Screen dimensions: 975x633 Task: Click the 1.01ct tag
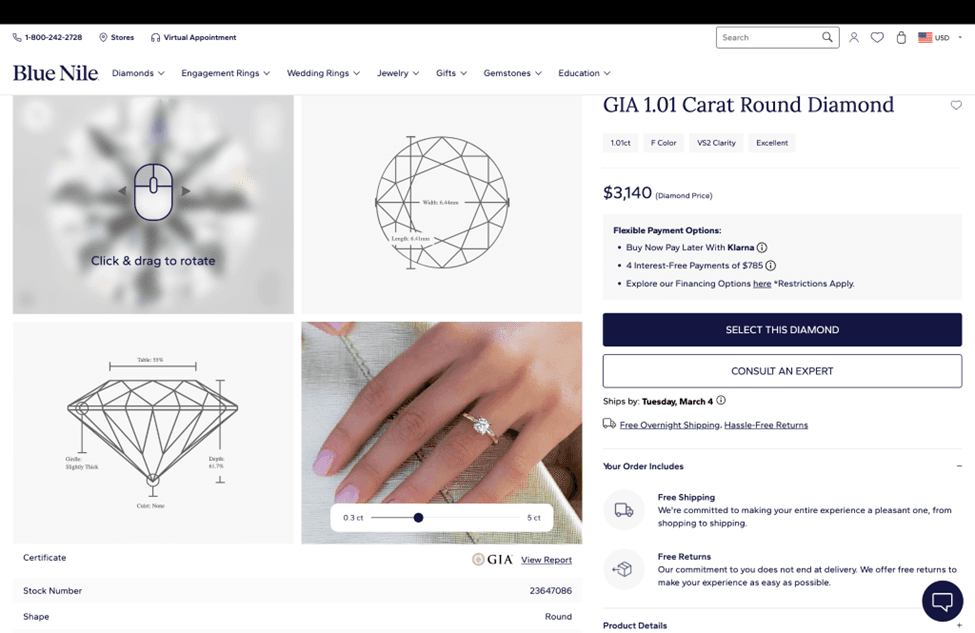(x=621, y=143)
